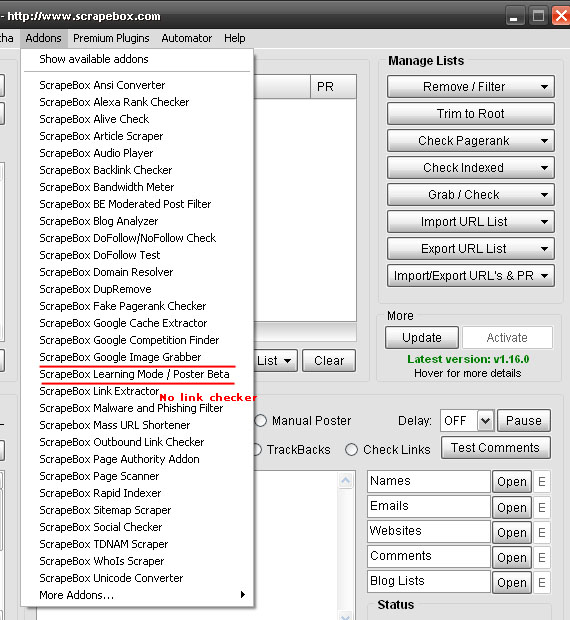Open the Help menu
The image size is (570, 620).
tap(235, 38)
